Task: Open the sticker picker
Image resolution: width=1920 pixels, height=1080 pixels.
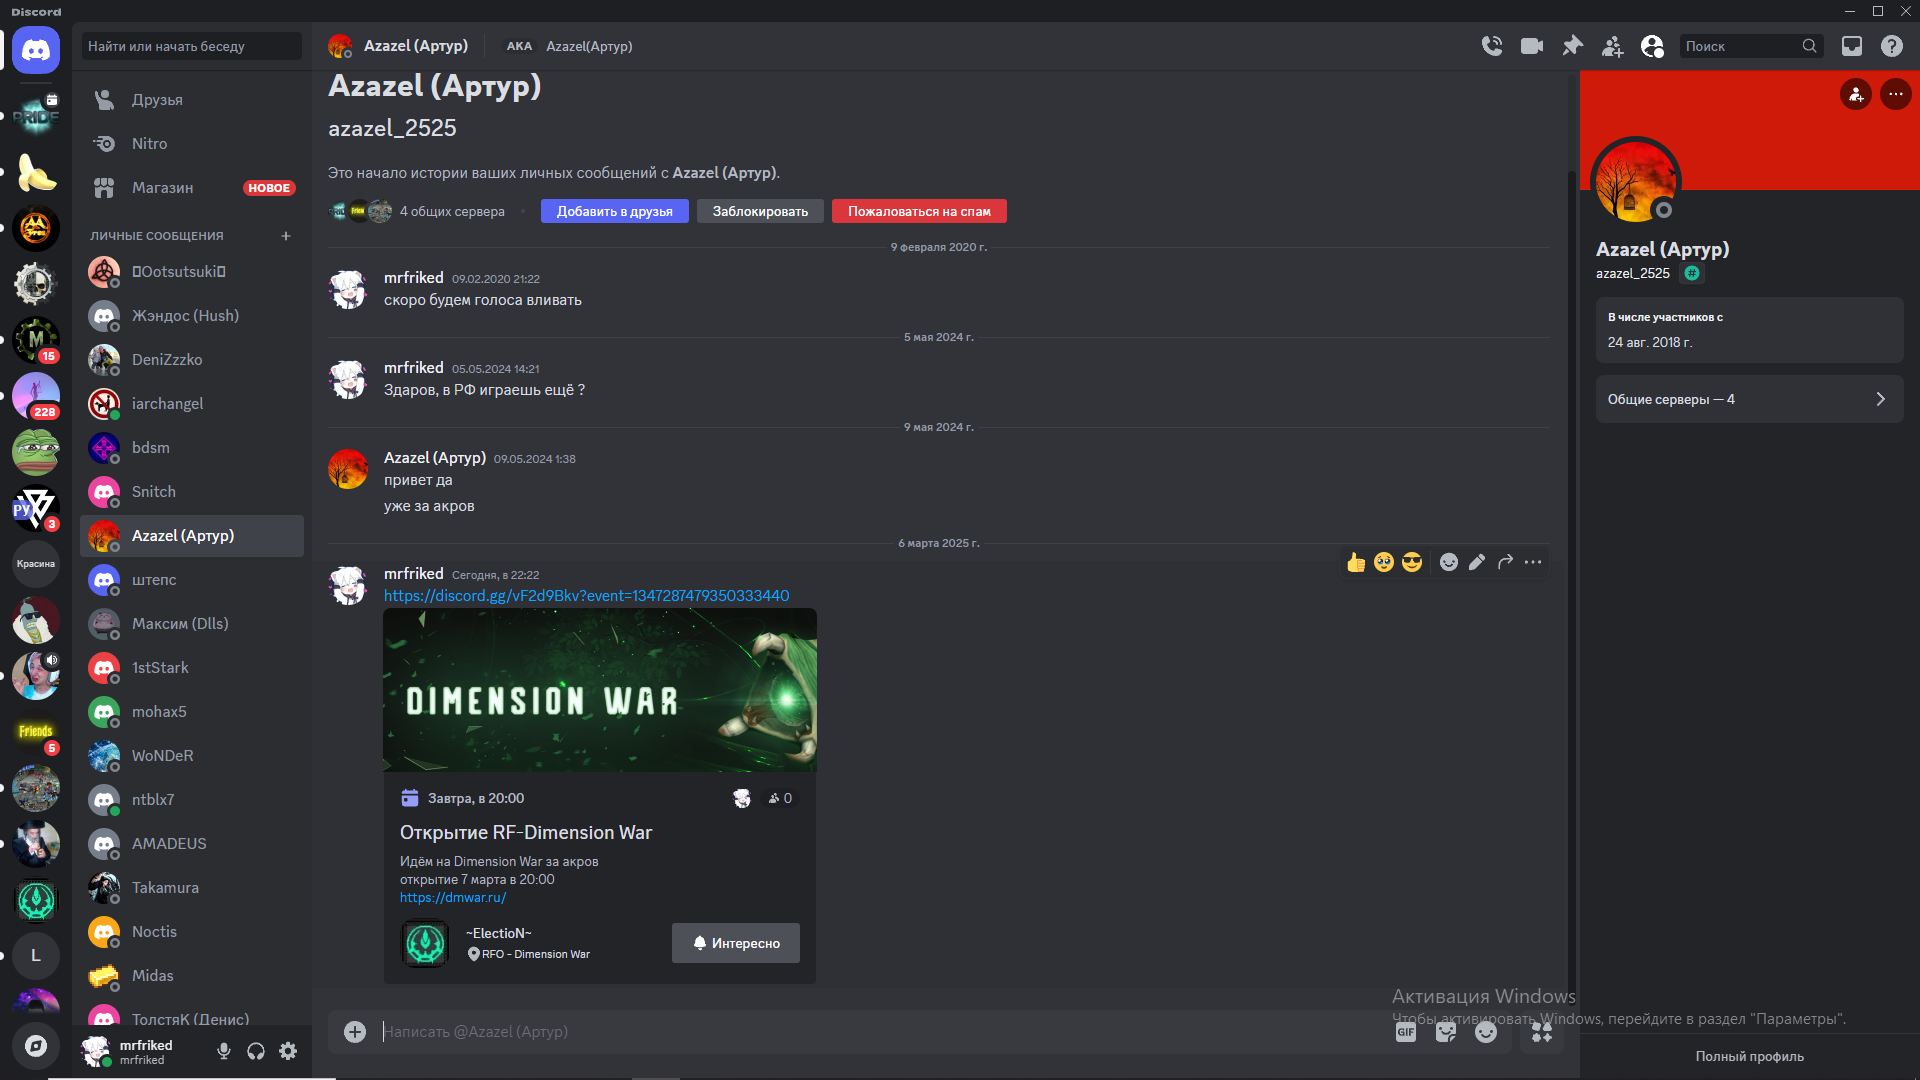Action: (x=1446, y=1032)
